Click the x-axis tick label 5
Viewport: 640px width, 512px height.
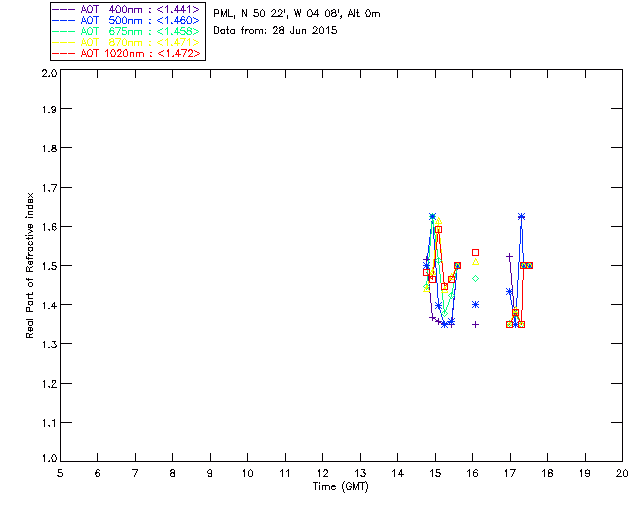(60, 473)
